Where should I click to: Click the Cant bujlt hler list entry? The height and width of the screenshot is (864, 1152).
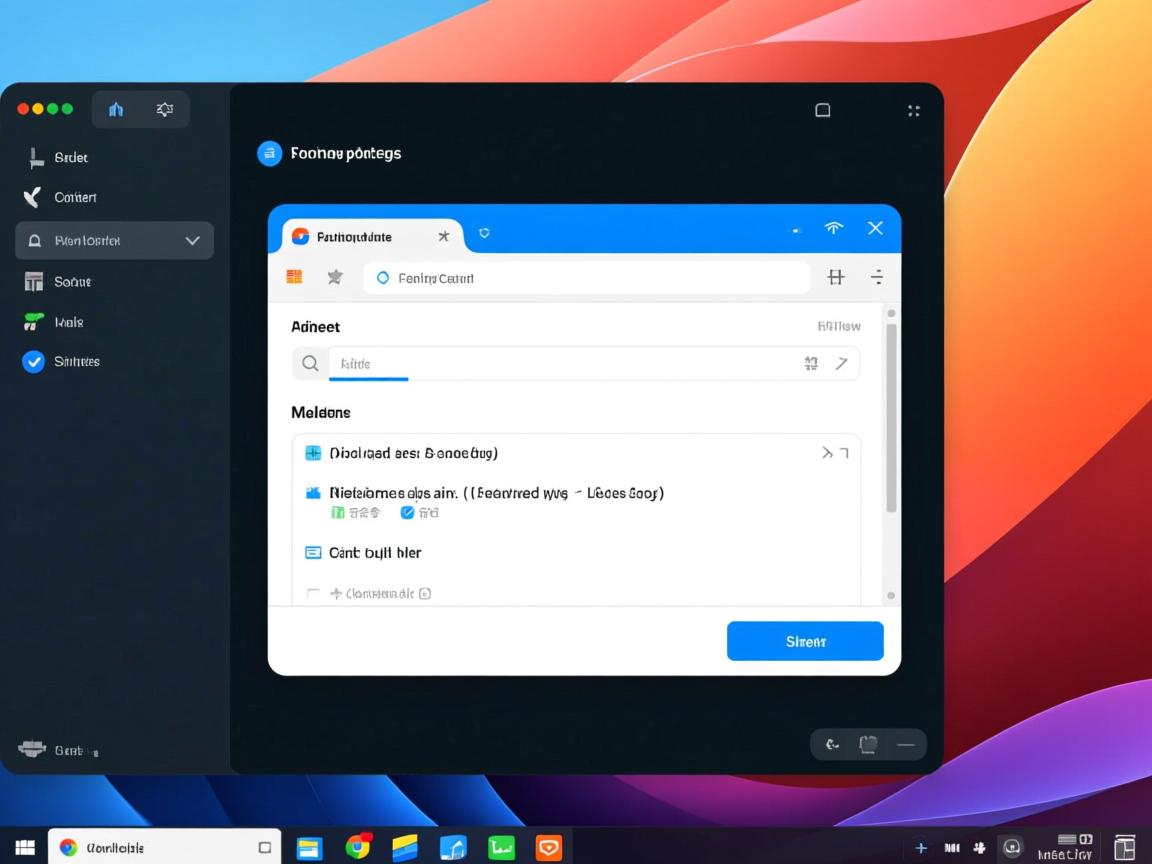(375, 553)
